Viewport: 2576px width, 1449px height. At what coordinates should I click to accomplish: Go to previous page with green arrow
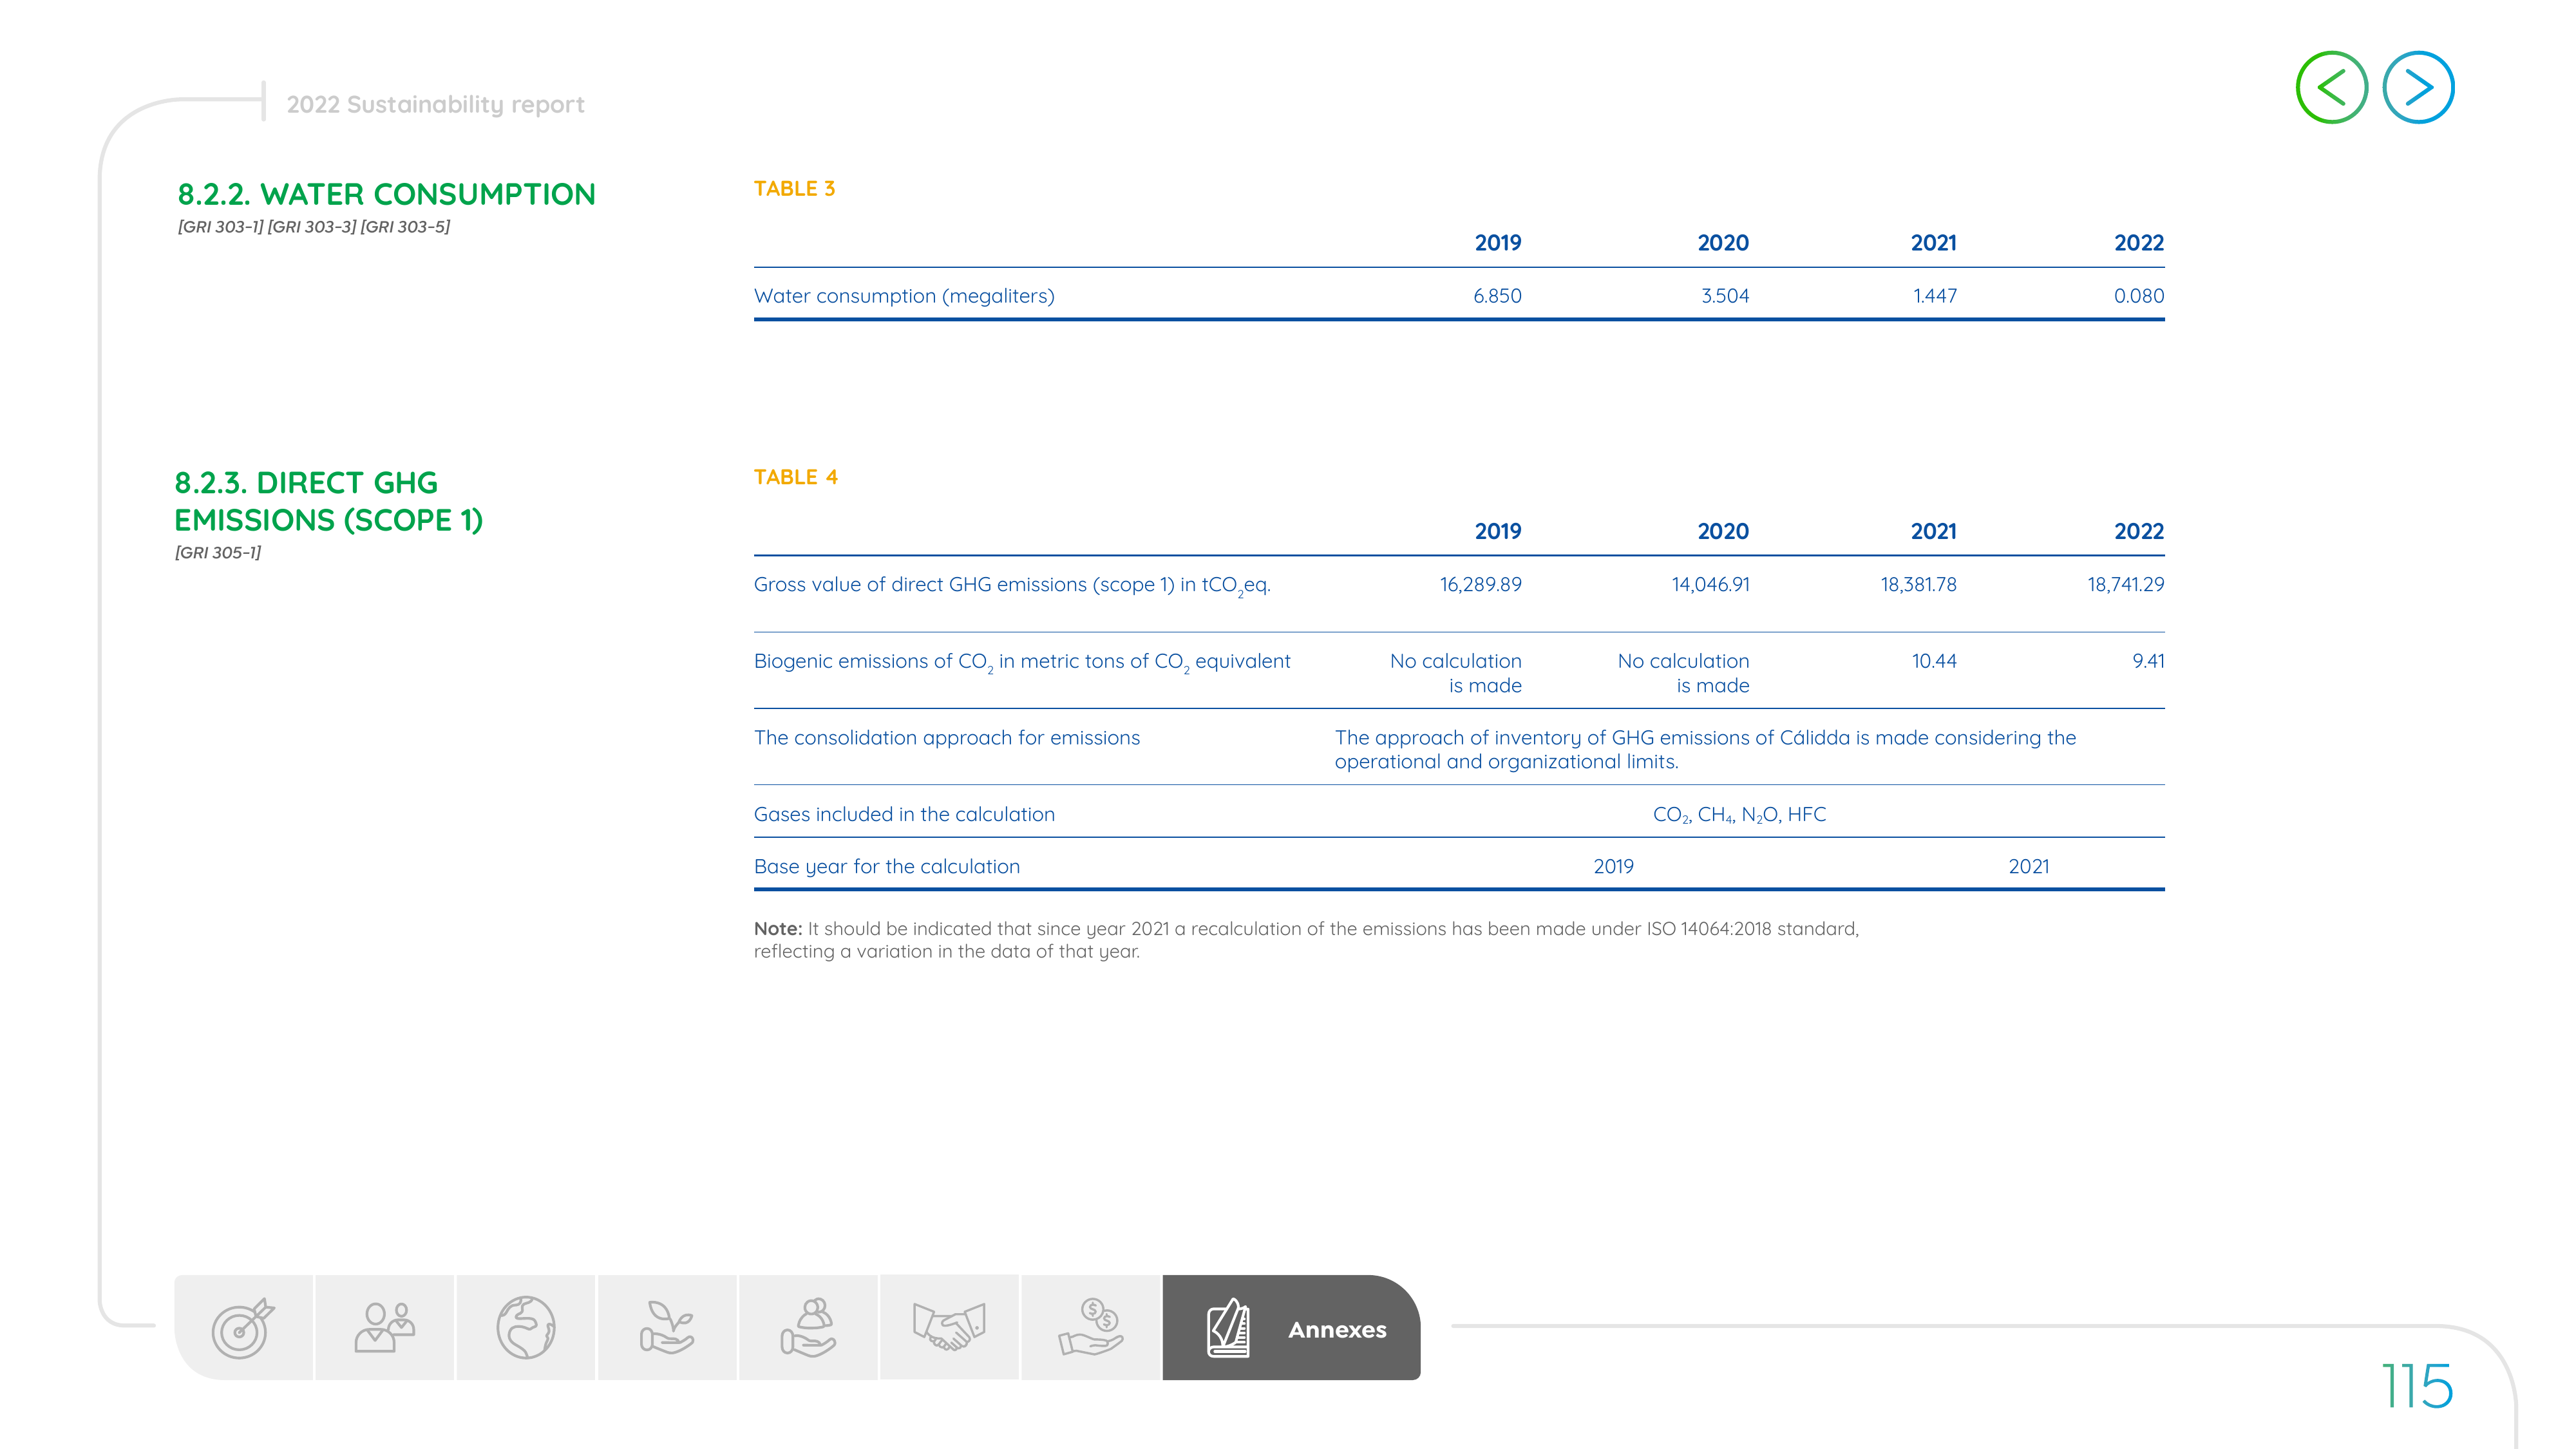click(x=2331, y=88)
